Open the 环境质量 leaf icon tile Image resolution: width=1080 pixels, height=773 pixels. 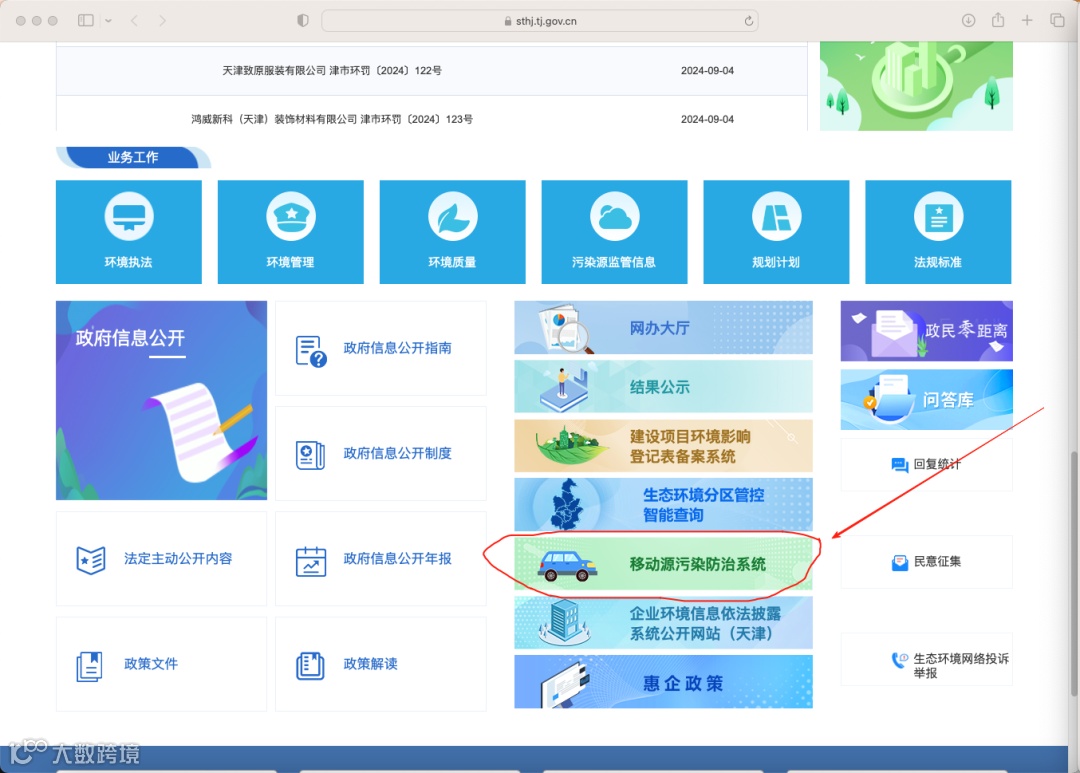point(453,231)
